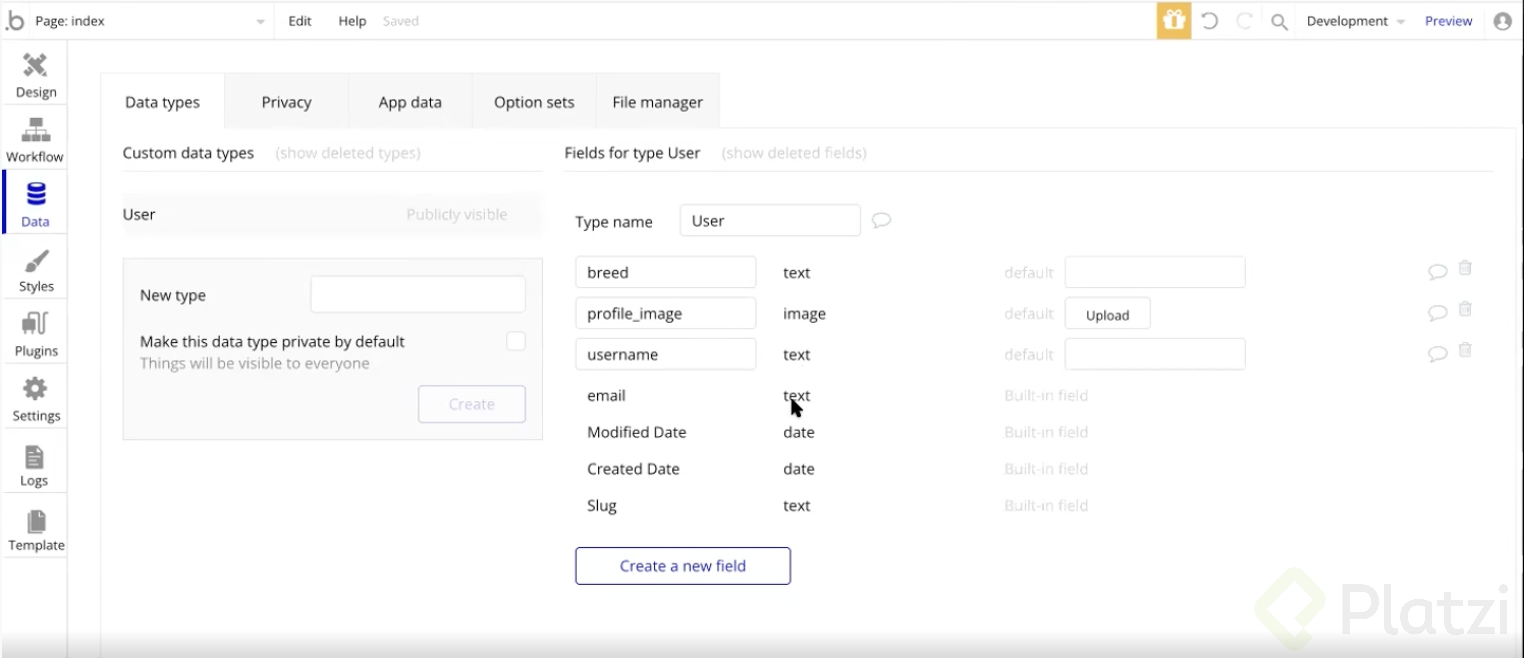Image resolution: width=1524 pixels, height=658 pixels.
Task: Open the Edit menu
Action: (300, 21)
